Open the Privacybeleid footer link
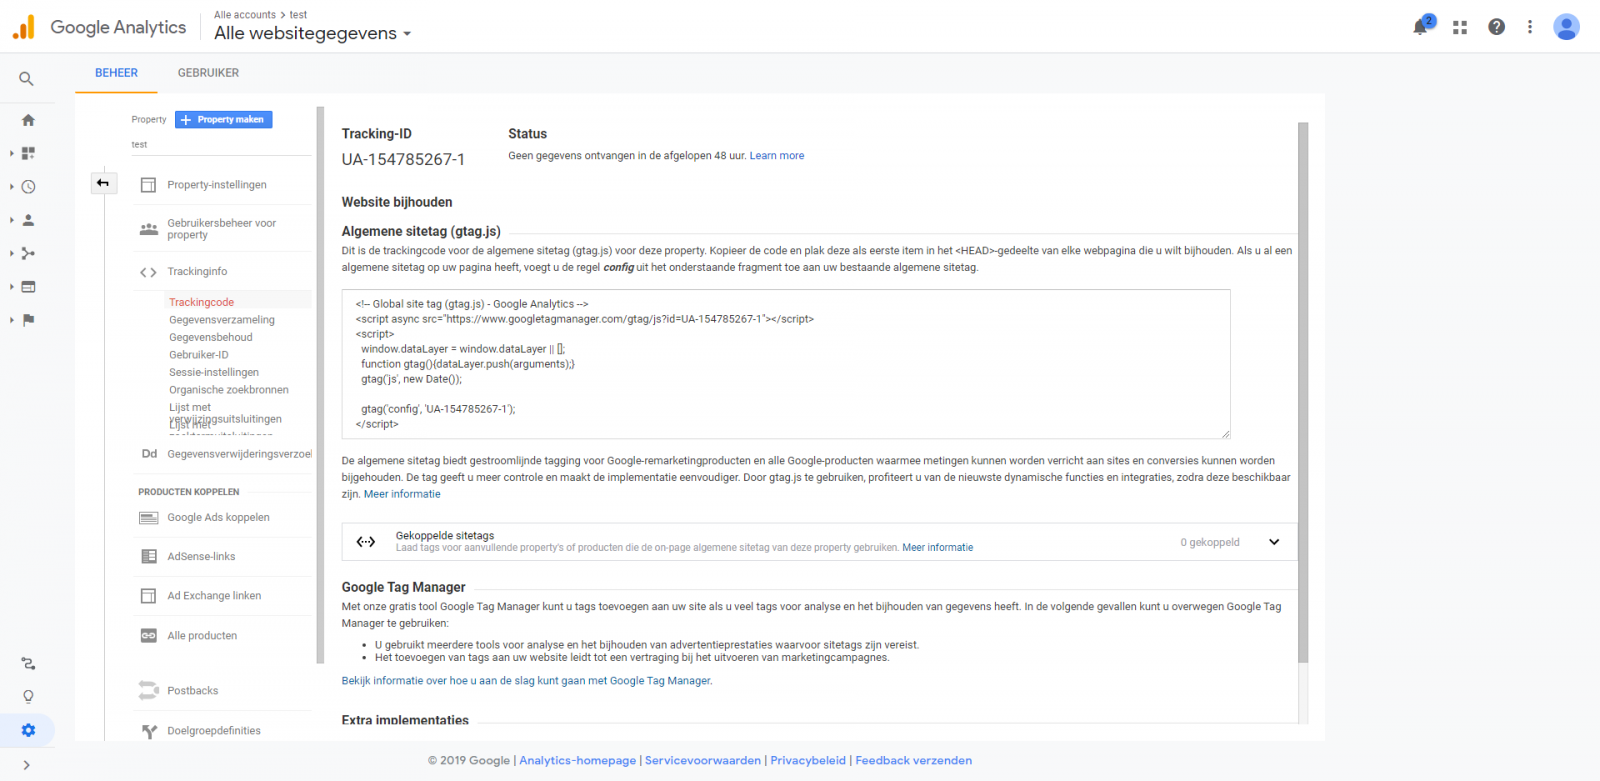 click(808, 761)
